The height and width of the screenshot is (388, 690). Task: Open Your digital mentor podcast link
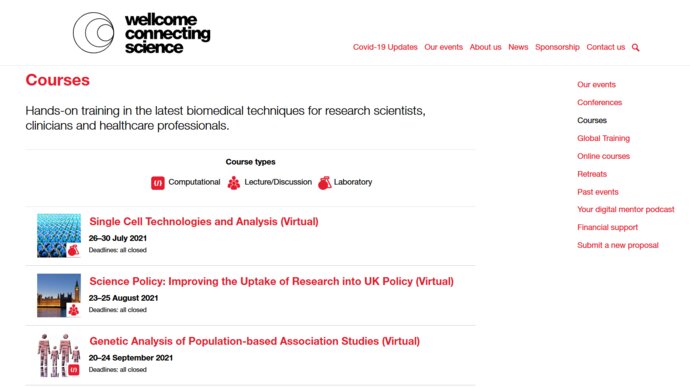pyautogui.click(x=625, y=209)
